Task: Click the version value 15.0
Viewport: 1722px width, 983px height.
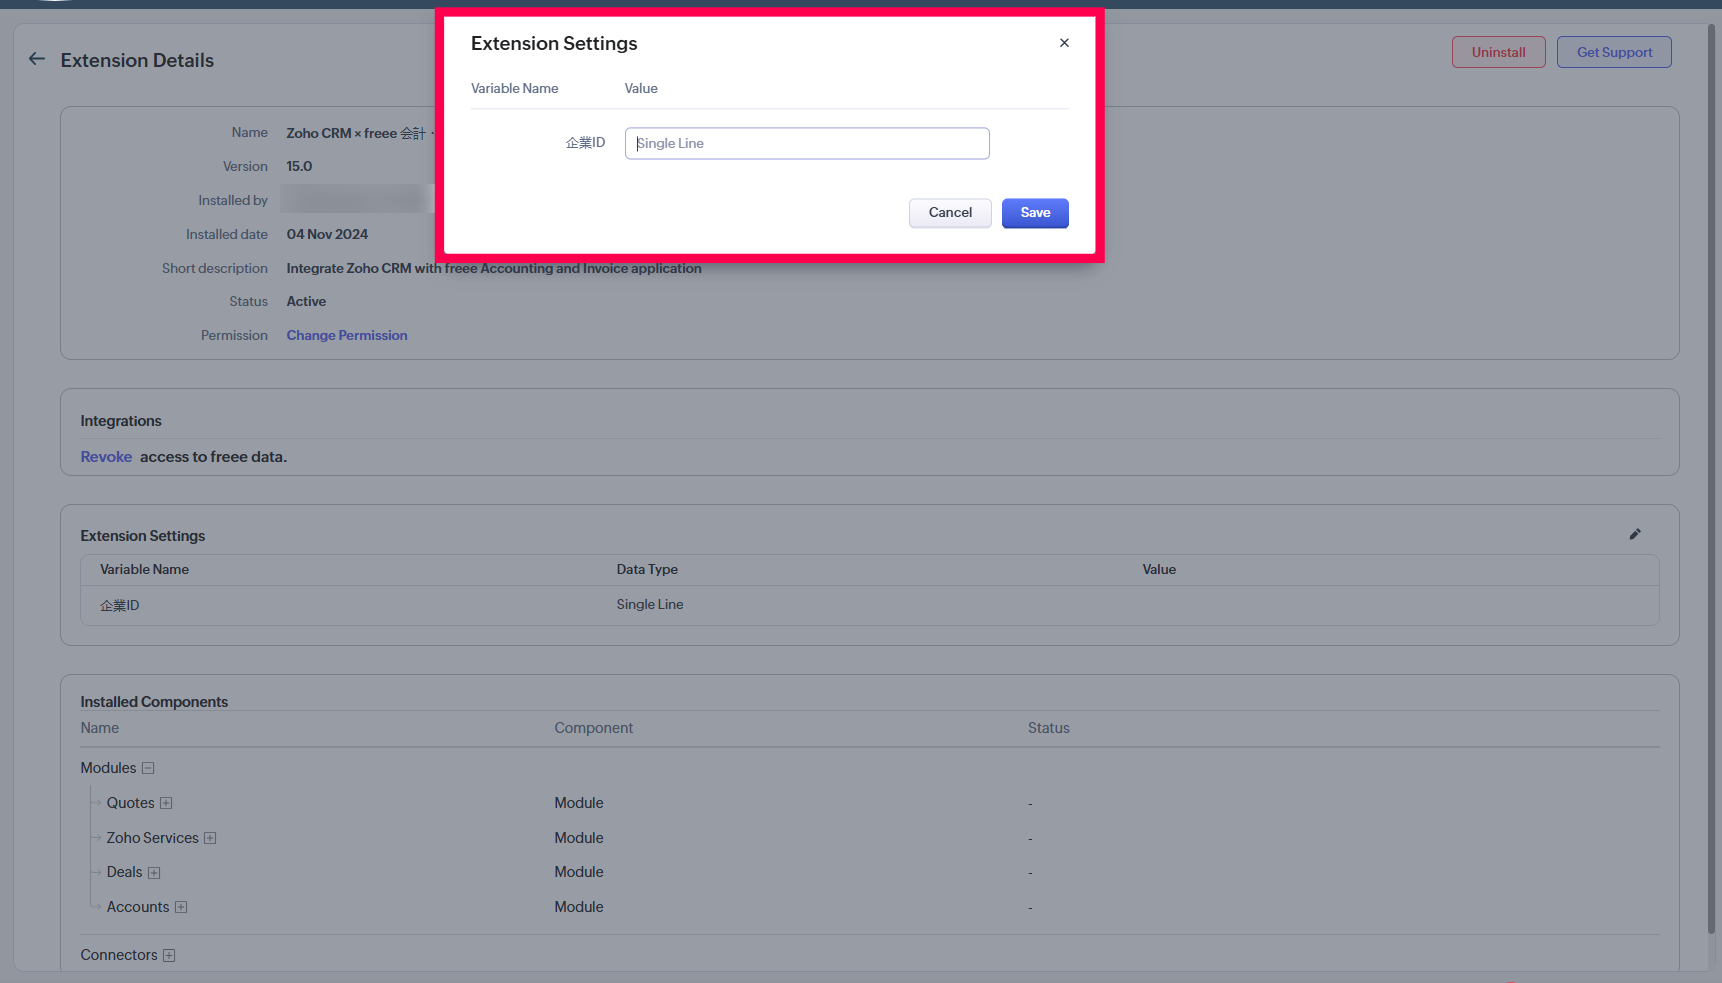Action: coord(299,166)
